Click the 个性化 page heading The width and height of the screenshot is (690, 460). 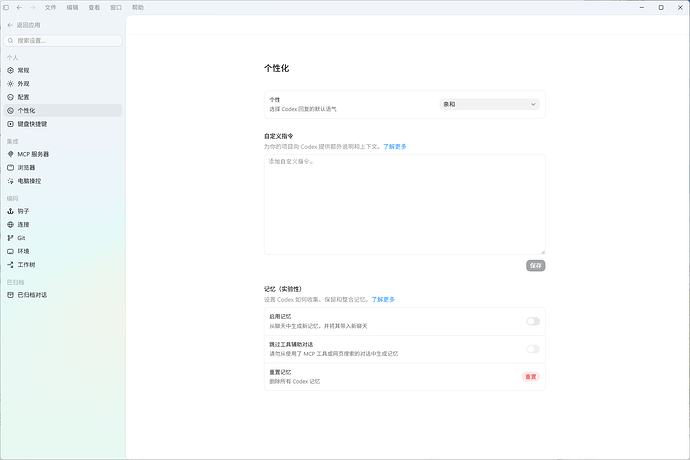click(276, 68)
